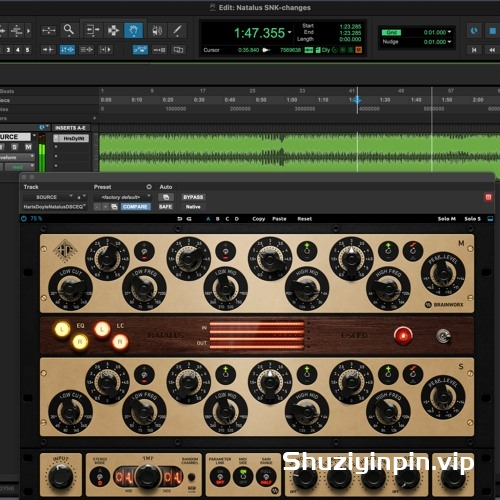500x500 pixels.
Task: Toggle the Gain Range Full/Half switch
Action: (x=266, y=476)
